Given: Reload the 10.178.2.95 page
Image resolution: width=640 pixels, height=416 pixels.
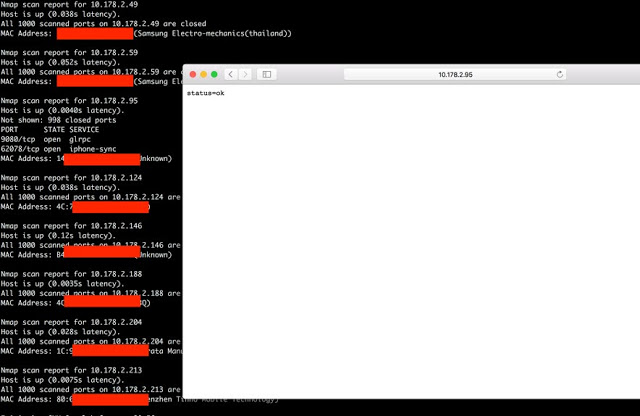Looking at the screenshot, I should click(559, 75).
